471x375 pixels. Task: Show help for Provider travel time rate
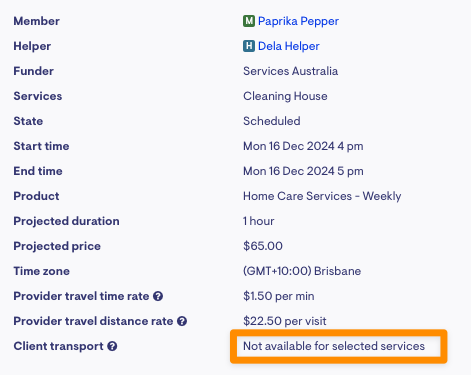point(158,296)
